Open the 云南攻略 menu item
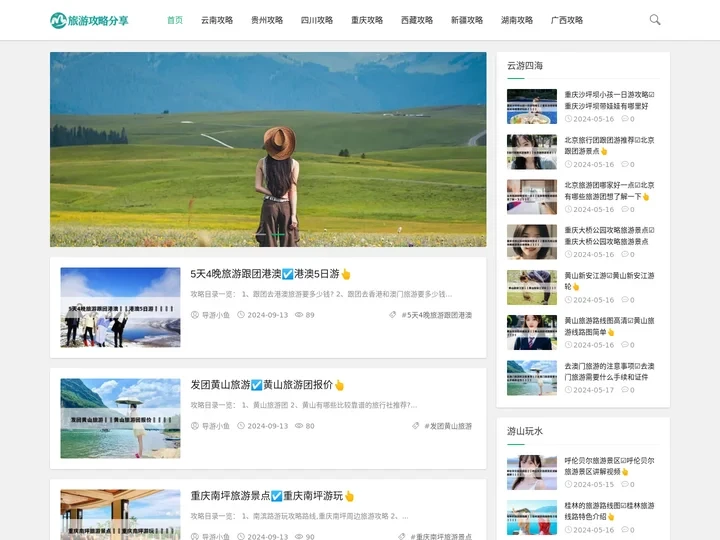 217,20
